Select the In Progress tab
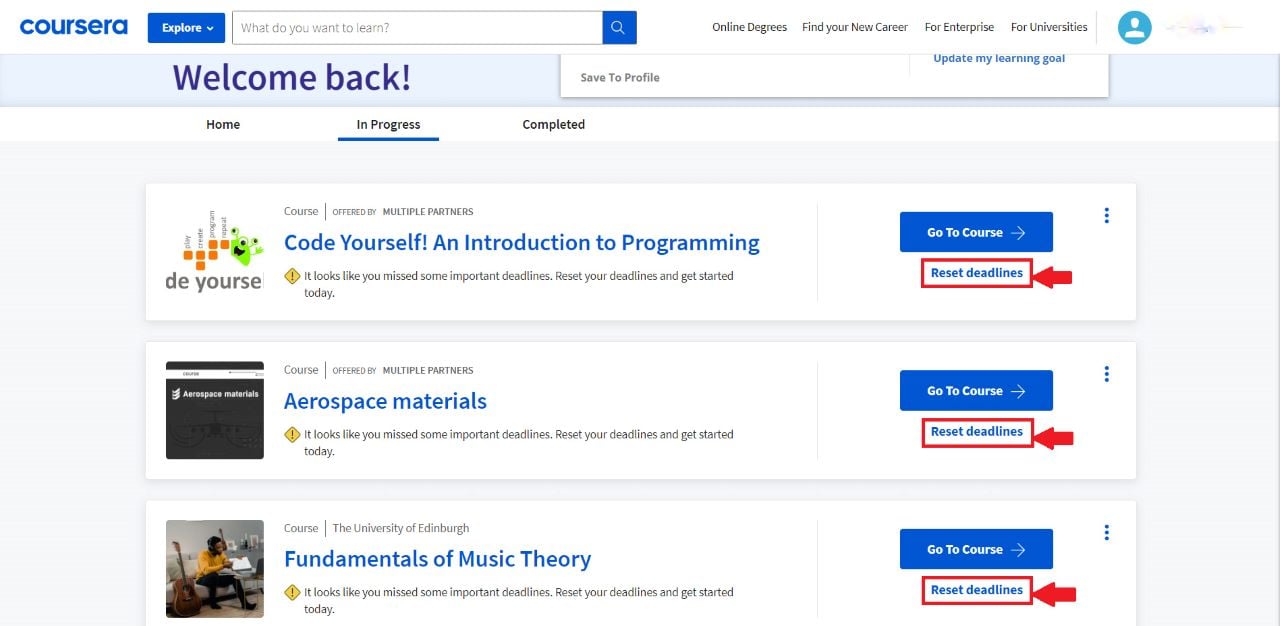The image size is (1280, 626). coord(388,124)
